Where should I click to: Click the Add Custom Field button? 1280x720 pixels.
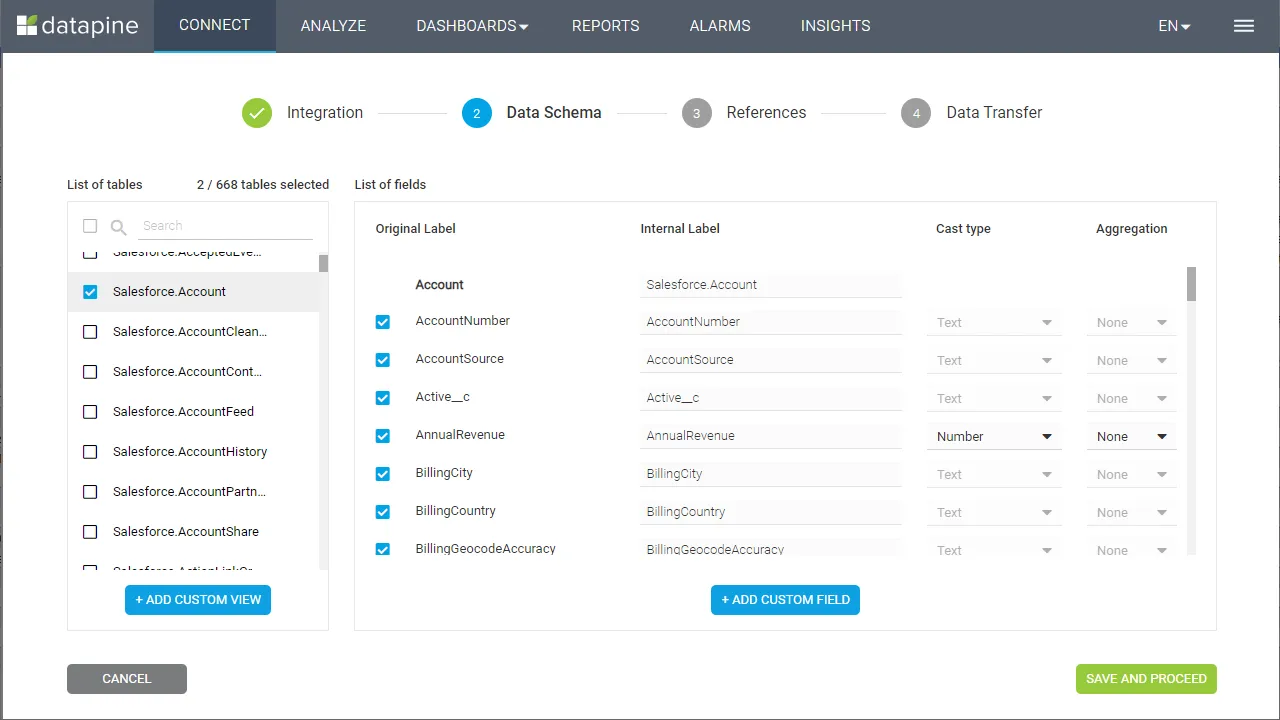(x=785, y=600)
